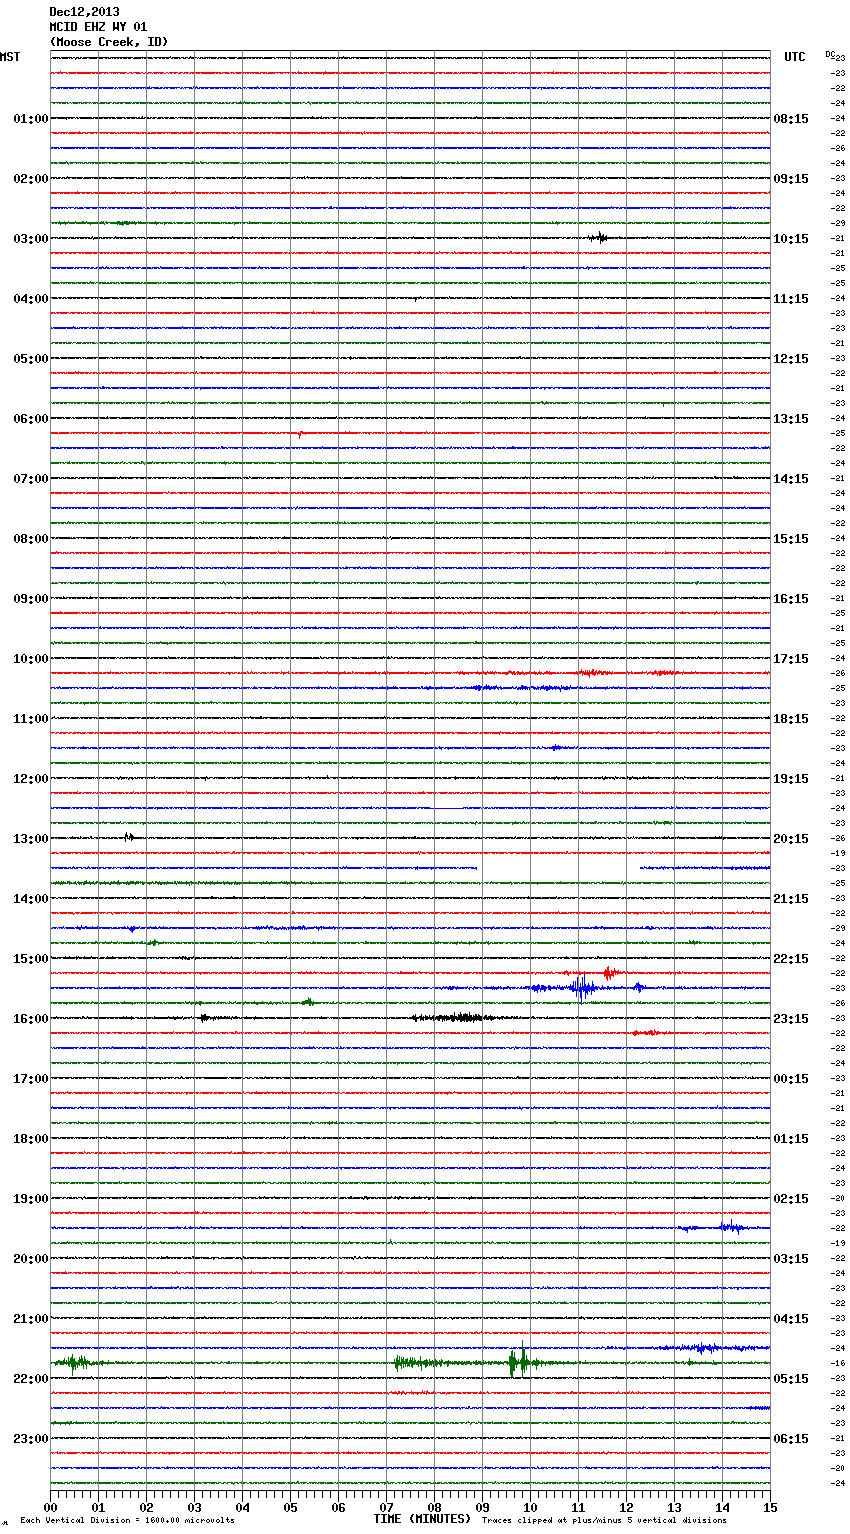
Task: Click the tallest green spike on the 21:45 trace
Action: point(522,1360)
